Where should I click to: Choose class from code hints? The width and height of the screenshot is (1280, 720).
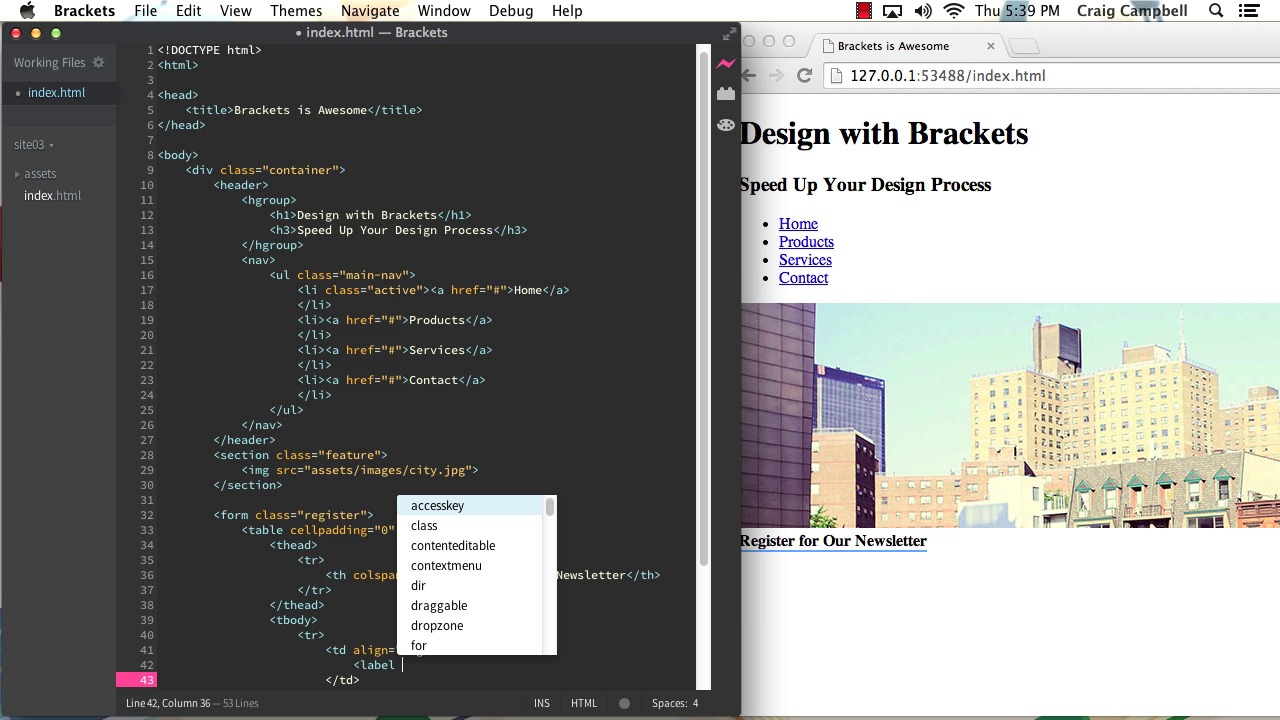pos(471,526)
